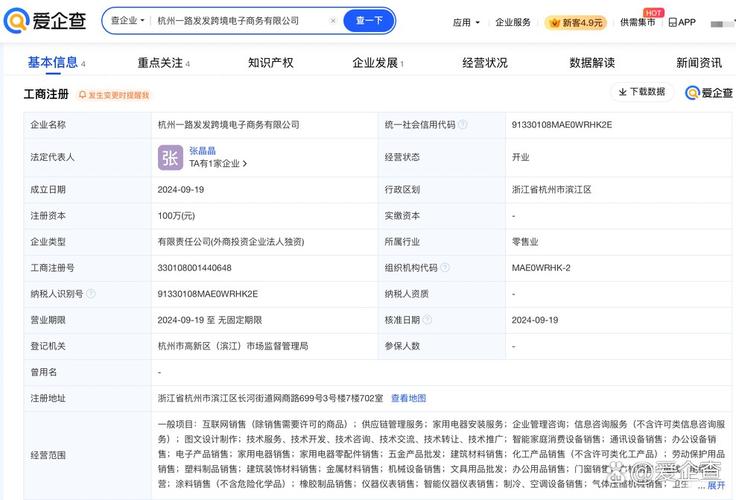Select the 成立日期 value 2024-09-19

pos(181,190)
